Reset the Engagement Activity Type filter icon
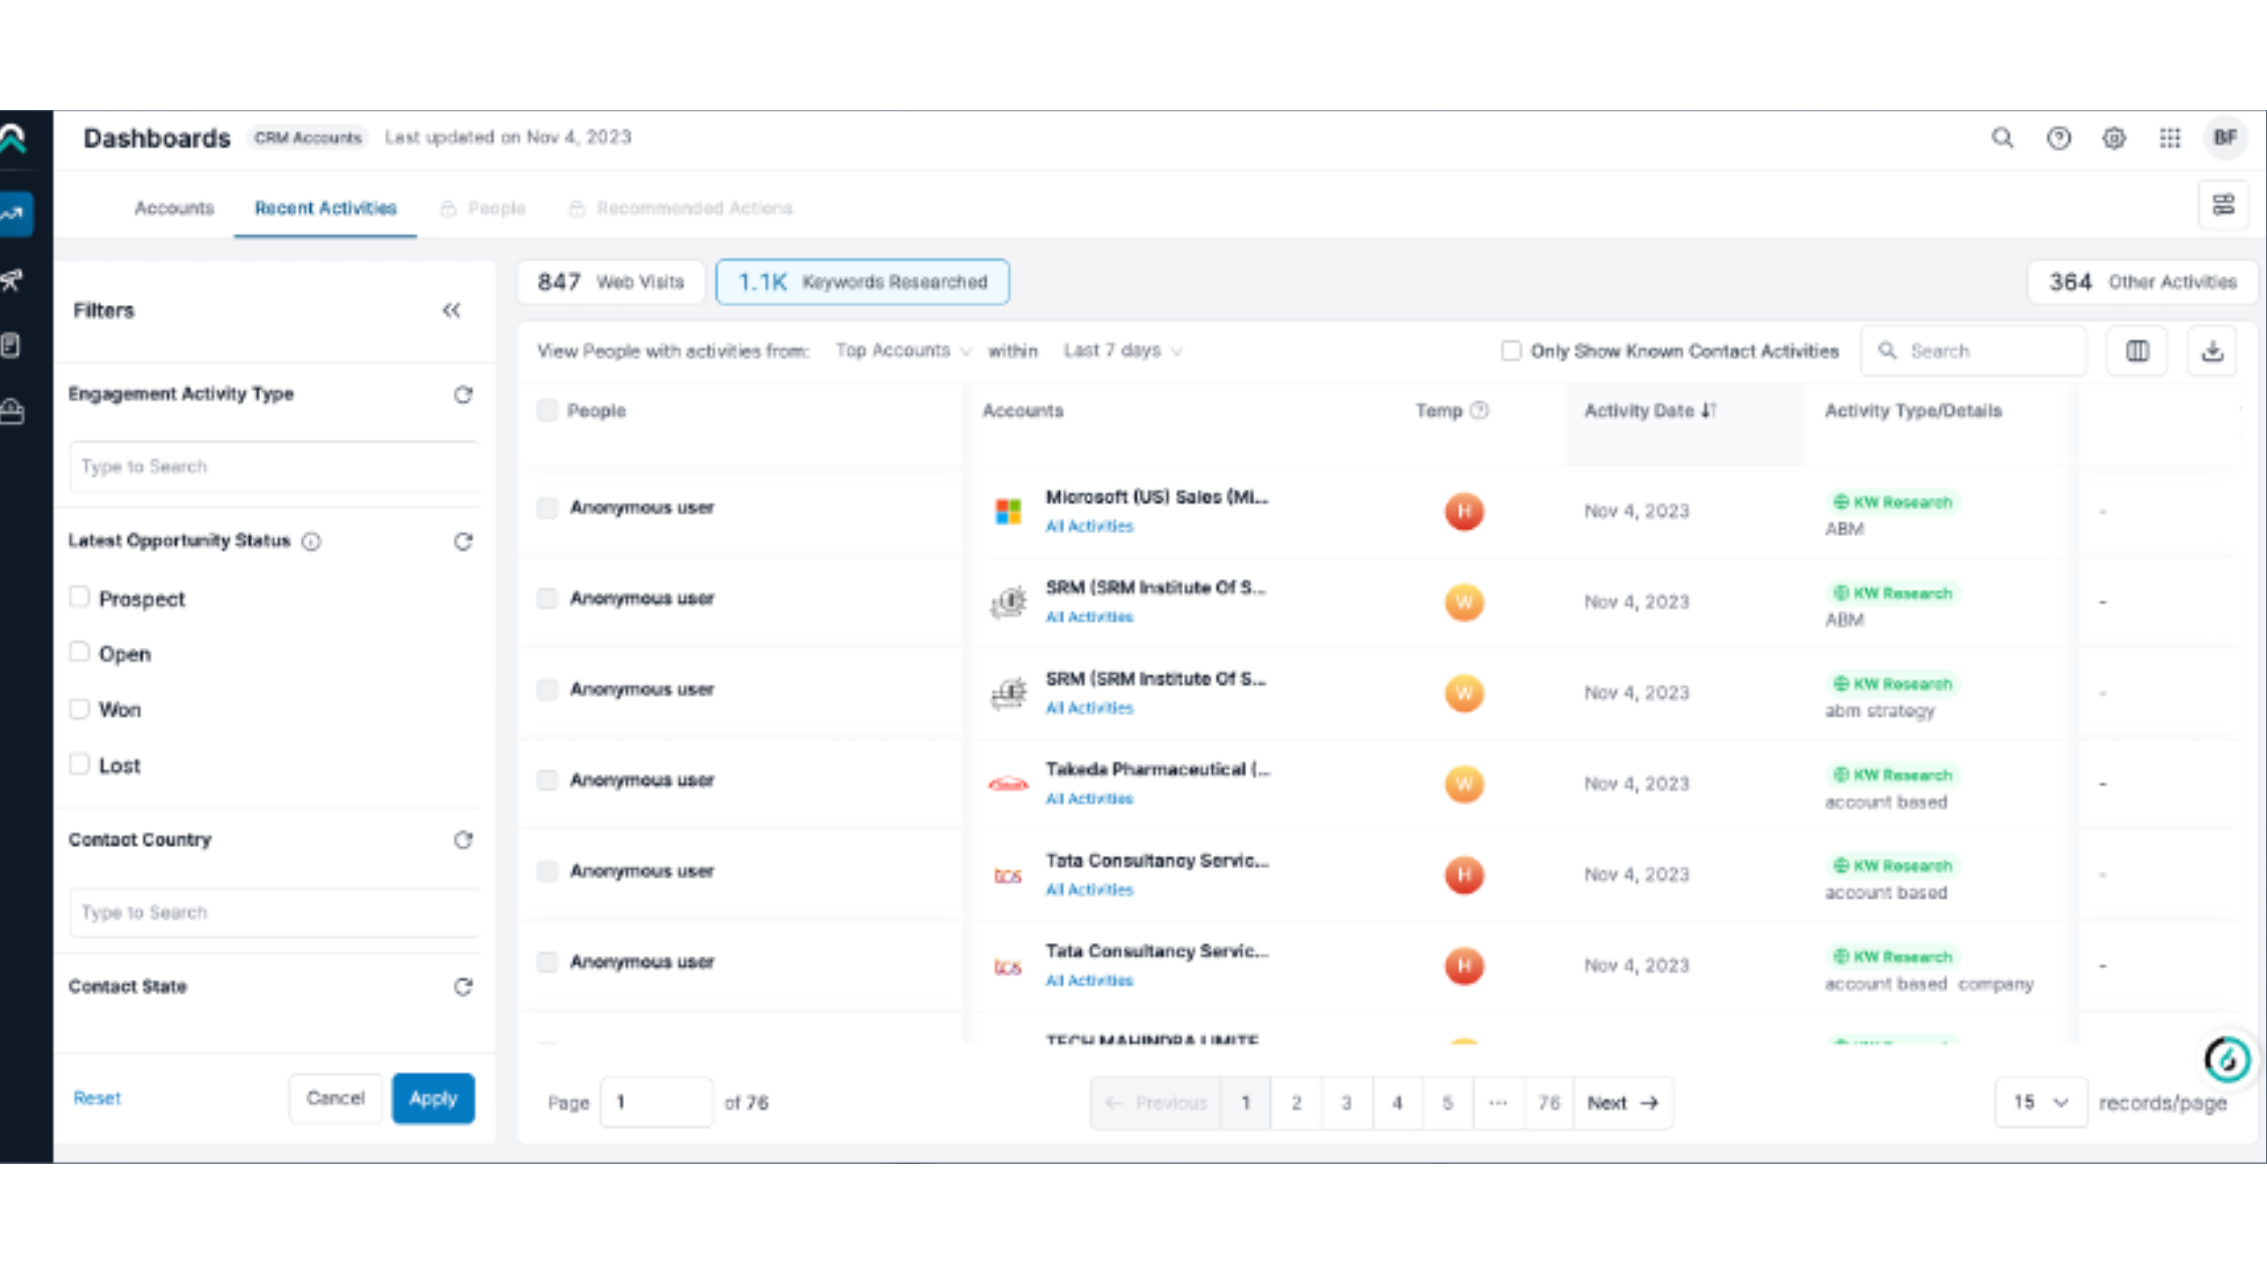 (x=463, y=395)
